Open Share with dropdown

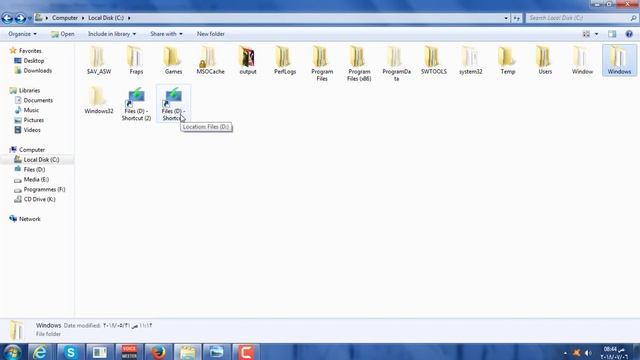(166, 34)
